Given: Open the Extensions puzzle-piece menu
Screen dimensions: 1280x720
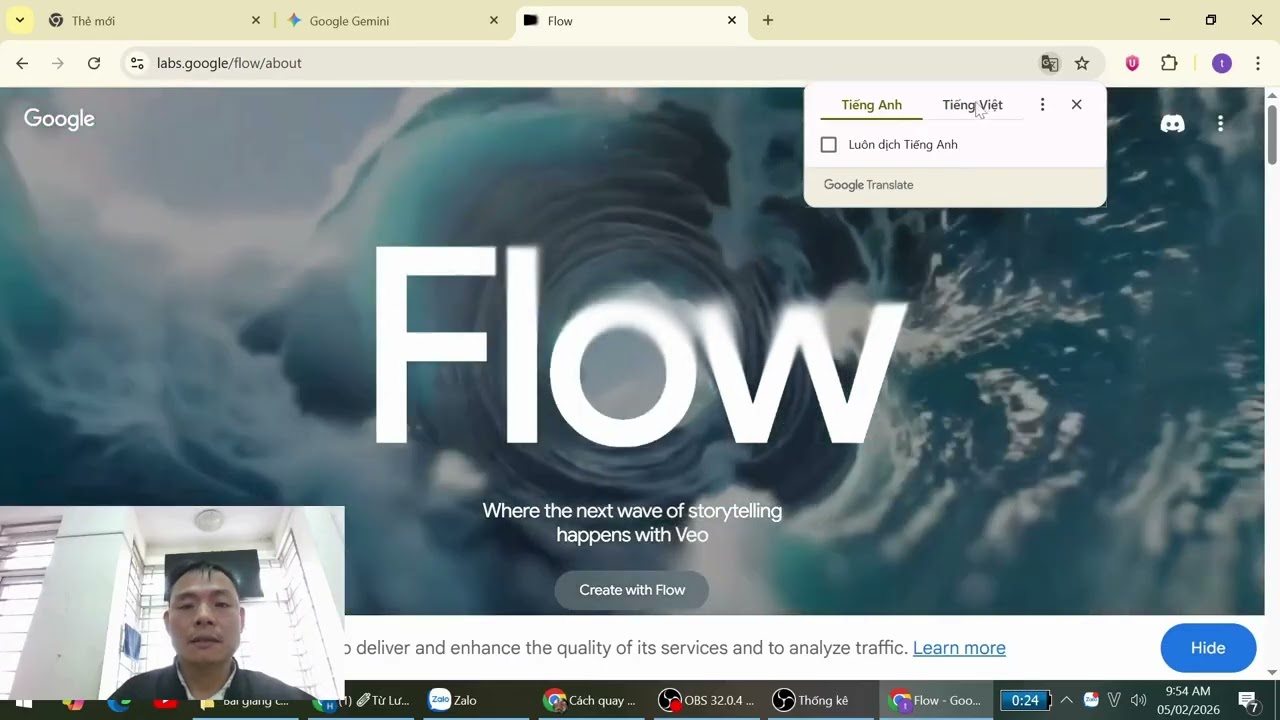Looking at the screenshot, I should [x=1169, y=63].
